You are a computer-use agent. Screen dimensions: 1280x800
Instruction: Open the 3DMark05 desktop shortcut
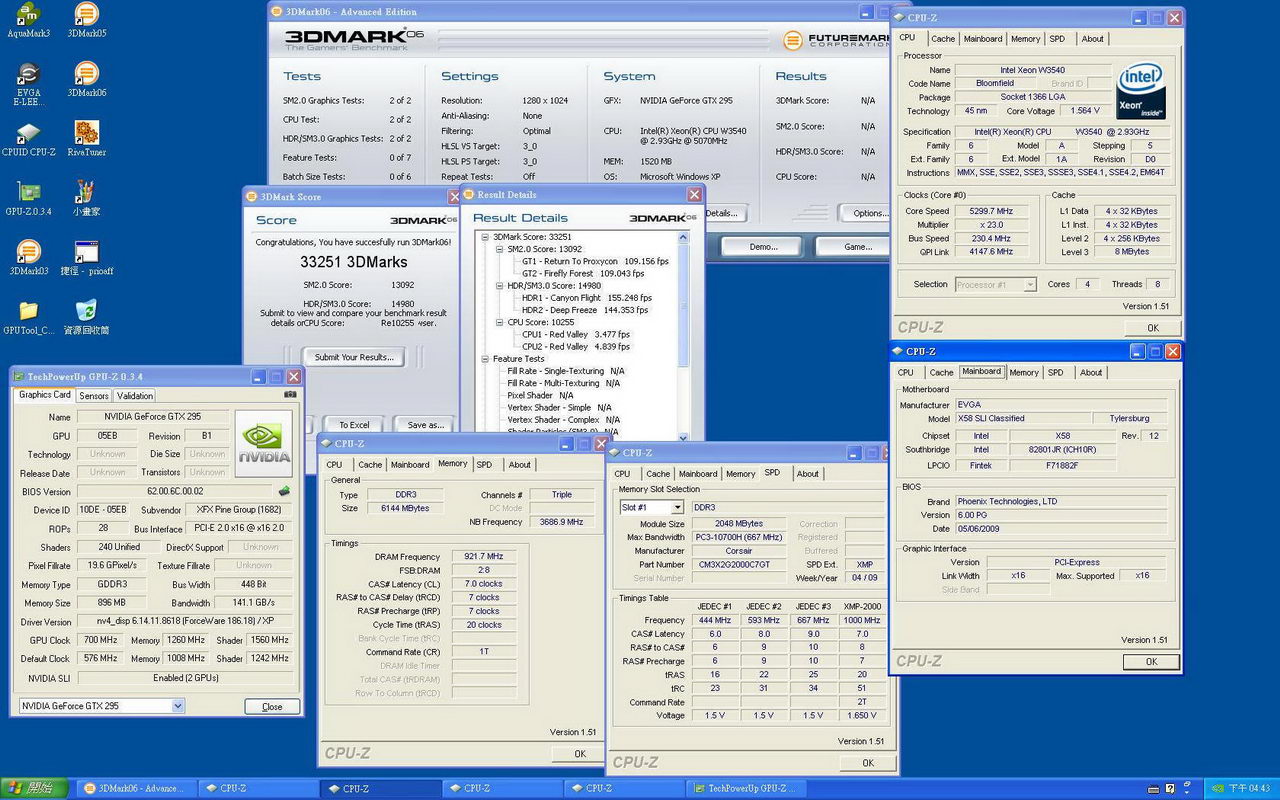click(x=87, y=21)
